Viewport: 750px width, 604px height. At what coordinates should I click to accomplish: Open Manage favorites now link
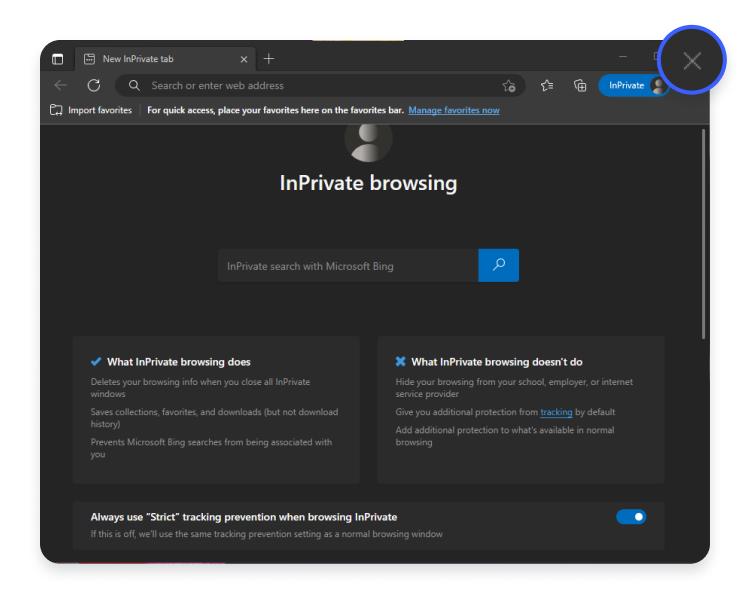pos(454,110)
